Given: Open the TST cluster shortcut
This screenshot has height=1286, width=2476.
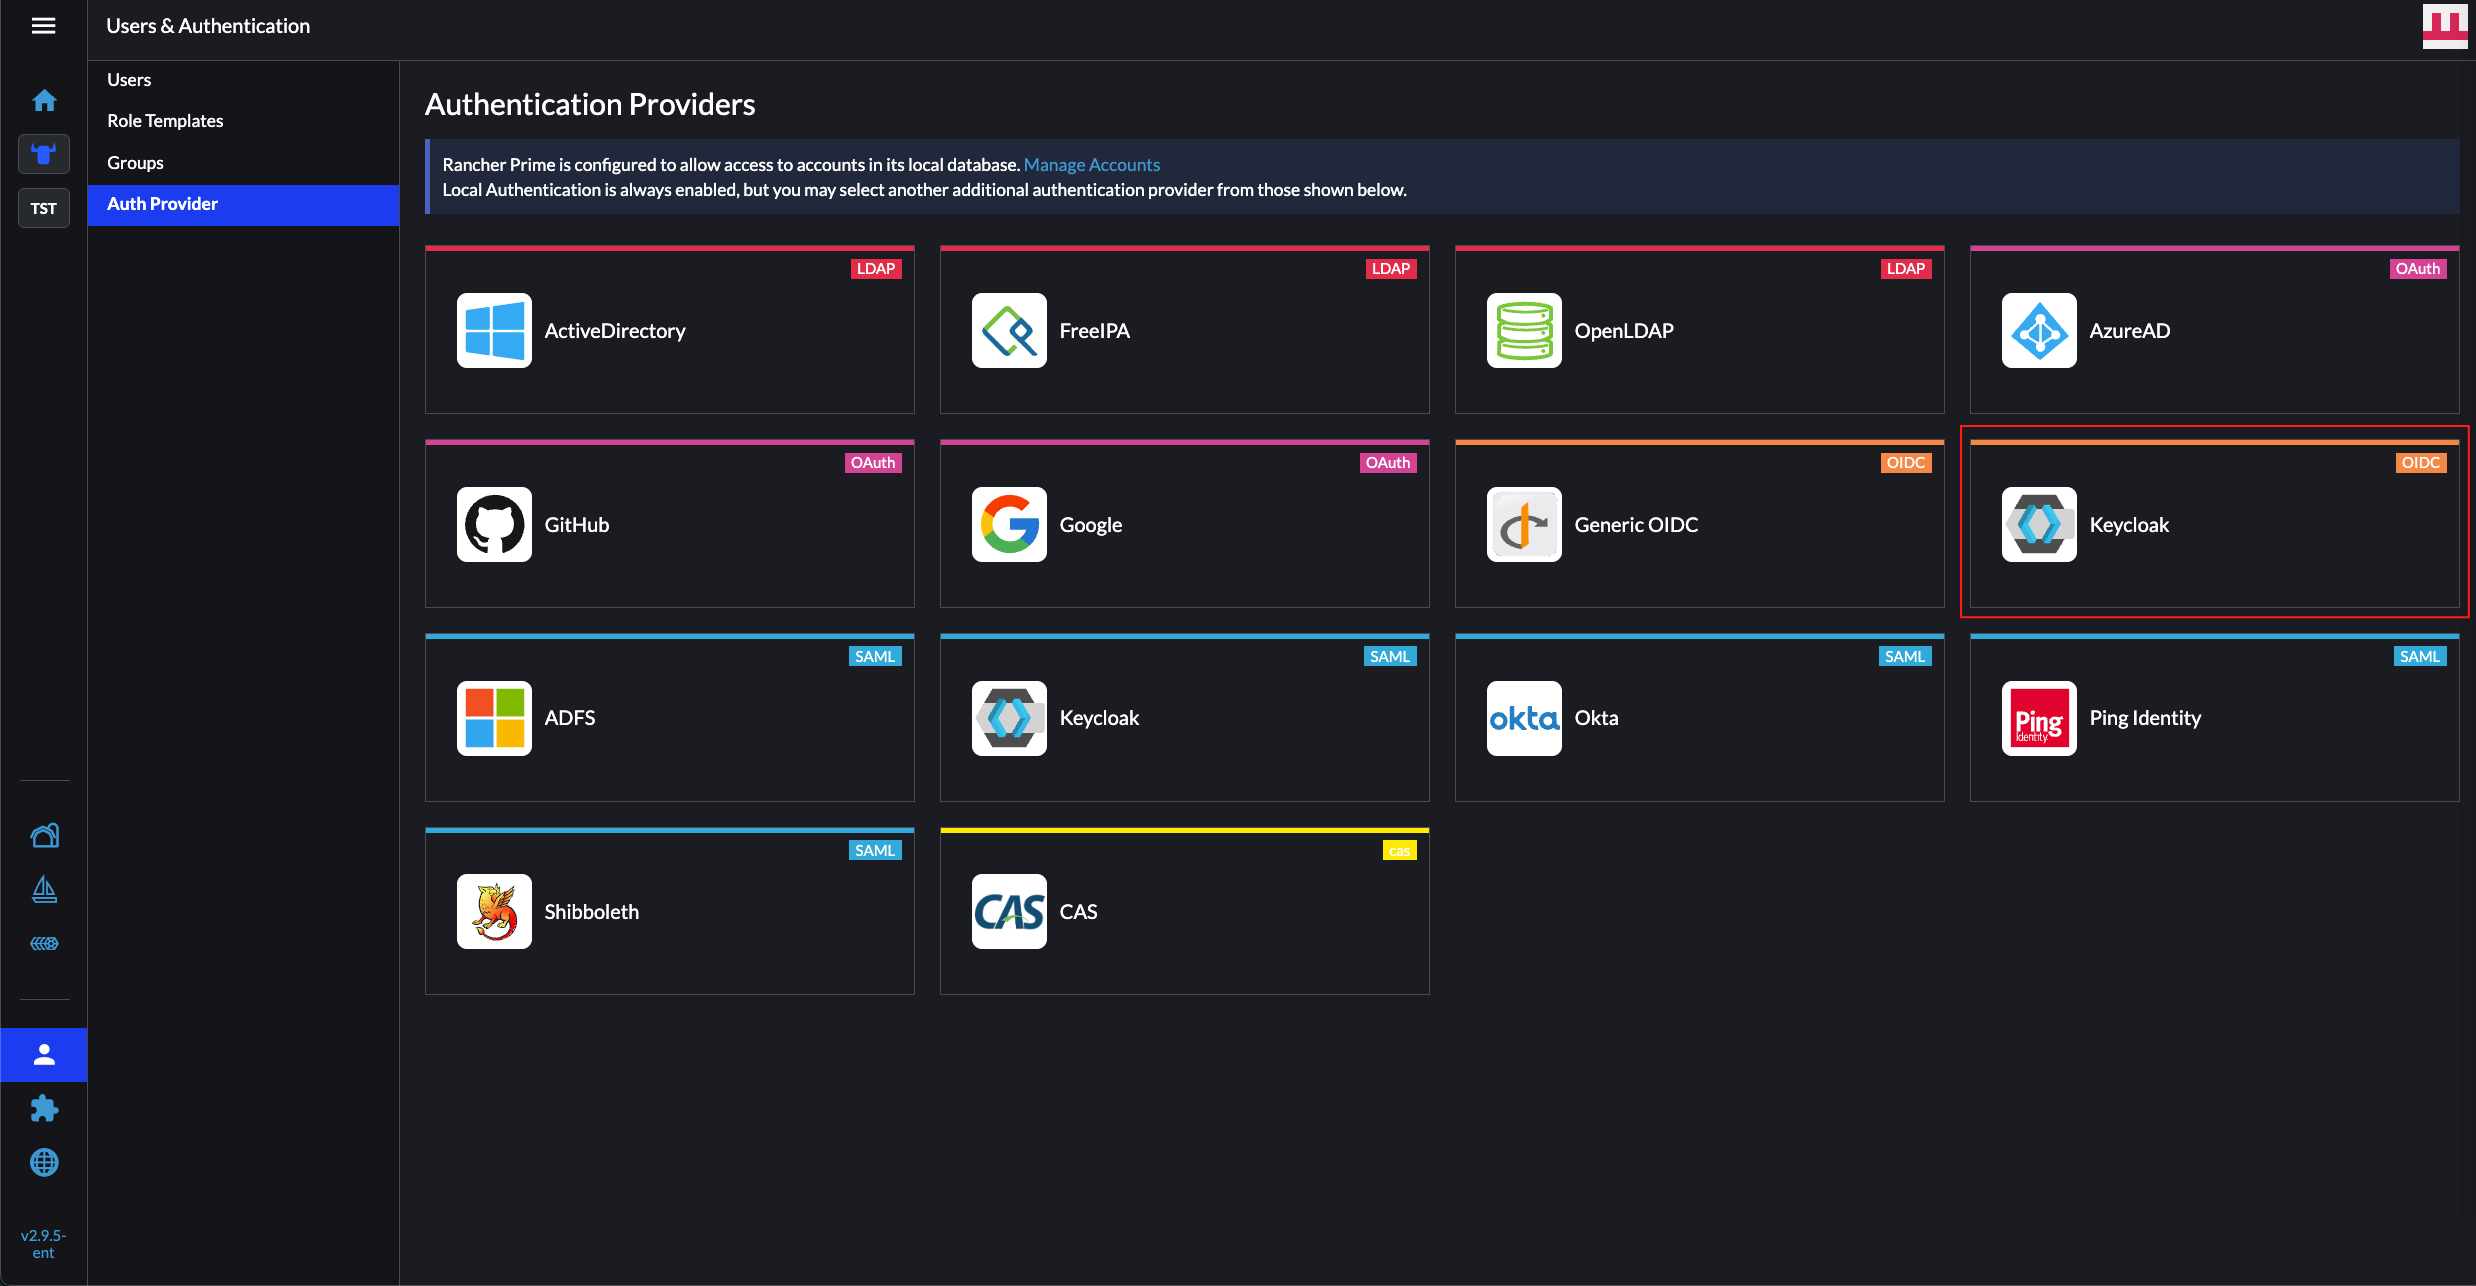Looking at the screenshot, I should tap(44, 208).
